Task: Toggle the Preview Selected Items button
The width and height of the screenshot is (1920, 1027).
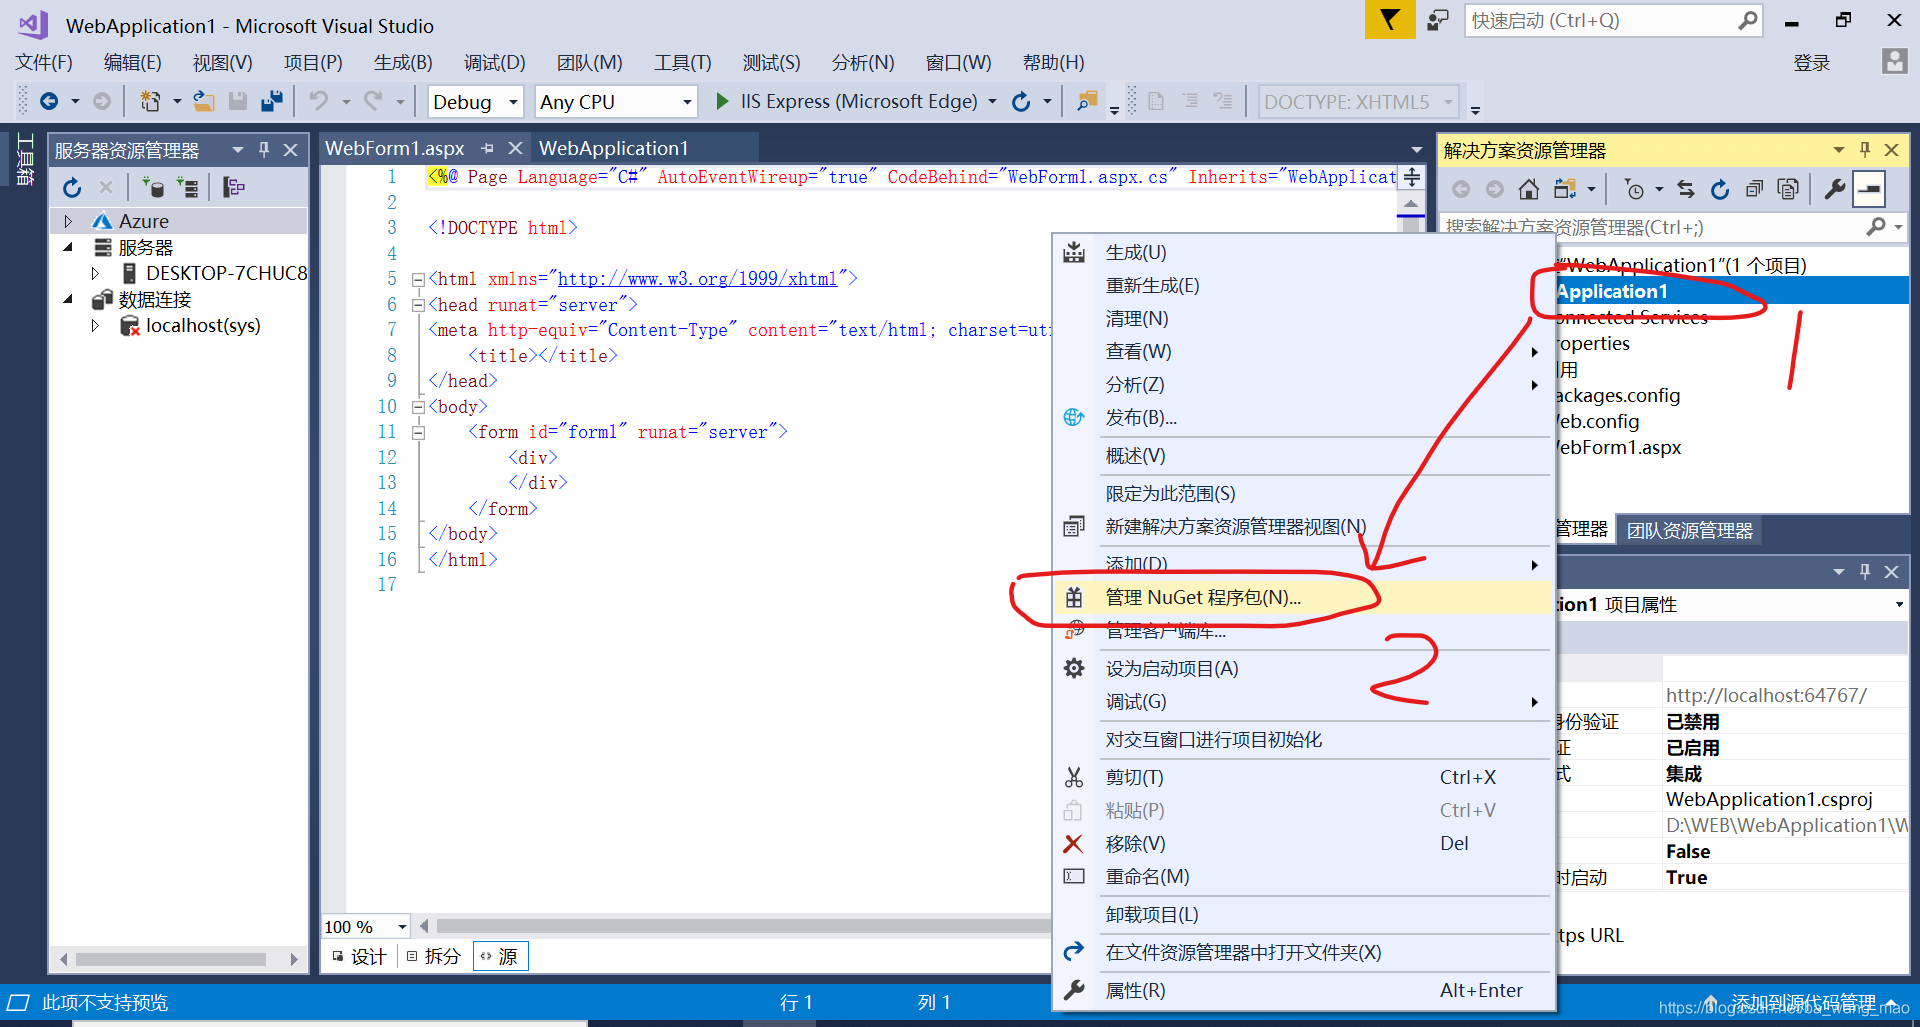Action: tap(1869, 189)
